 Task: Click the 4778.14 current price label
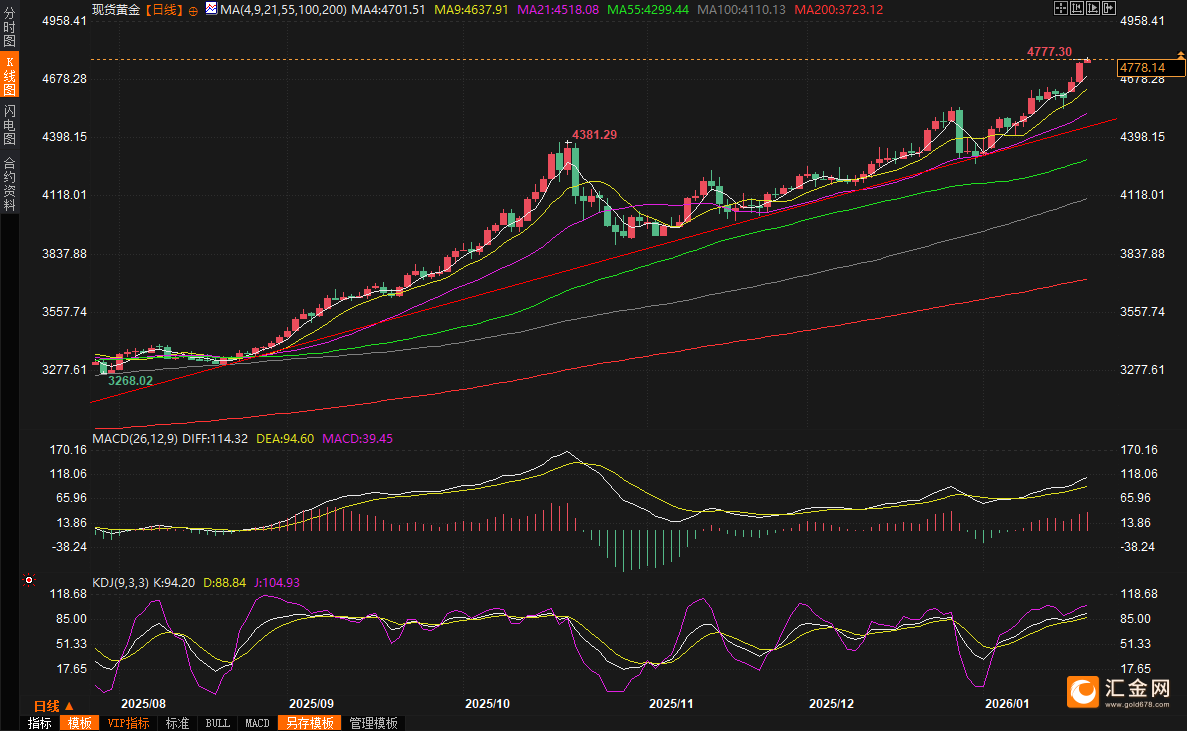tap(1143, 68)
